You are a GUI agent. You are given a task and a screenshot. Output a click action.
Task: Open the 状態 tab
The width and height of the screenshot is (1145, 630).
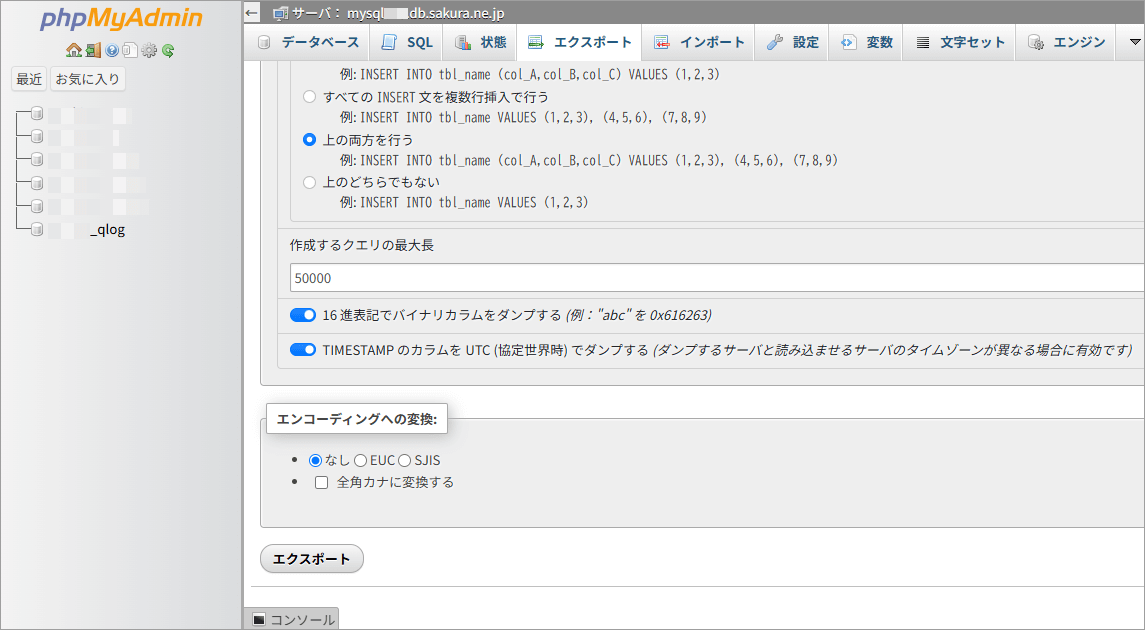pyautogui.click(x=480, y=42)
